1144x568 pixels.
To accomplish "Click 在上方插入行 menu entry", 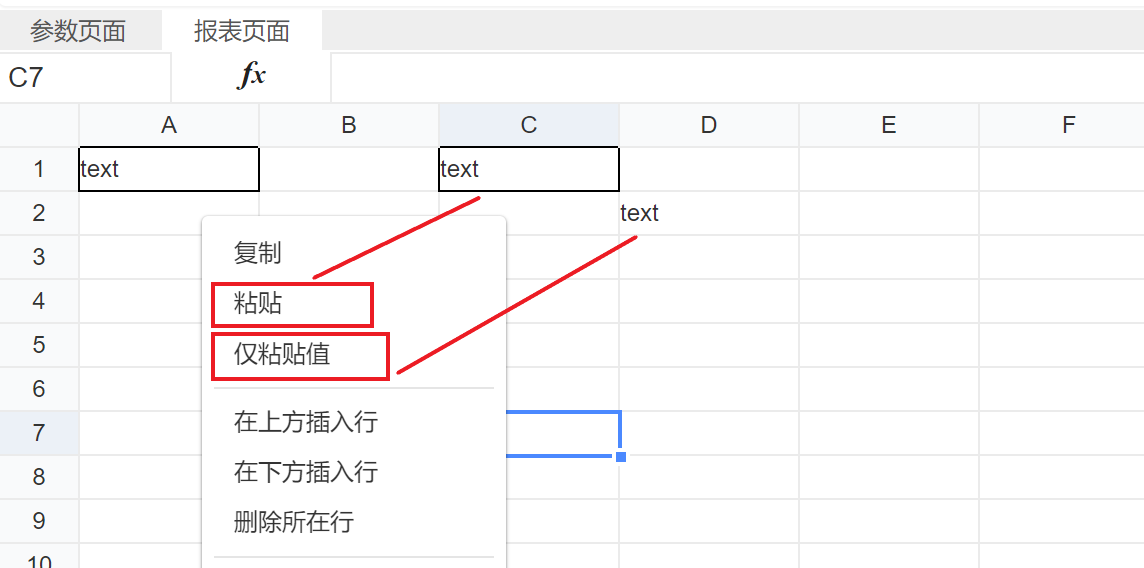I will (306, 421).
